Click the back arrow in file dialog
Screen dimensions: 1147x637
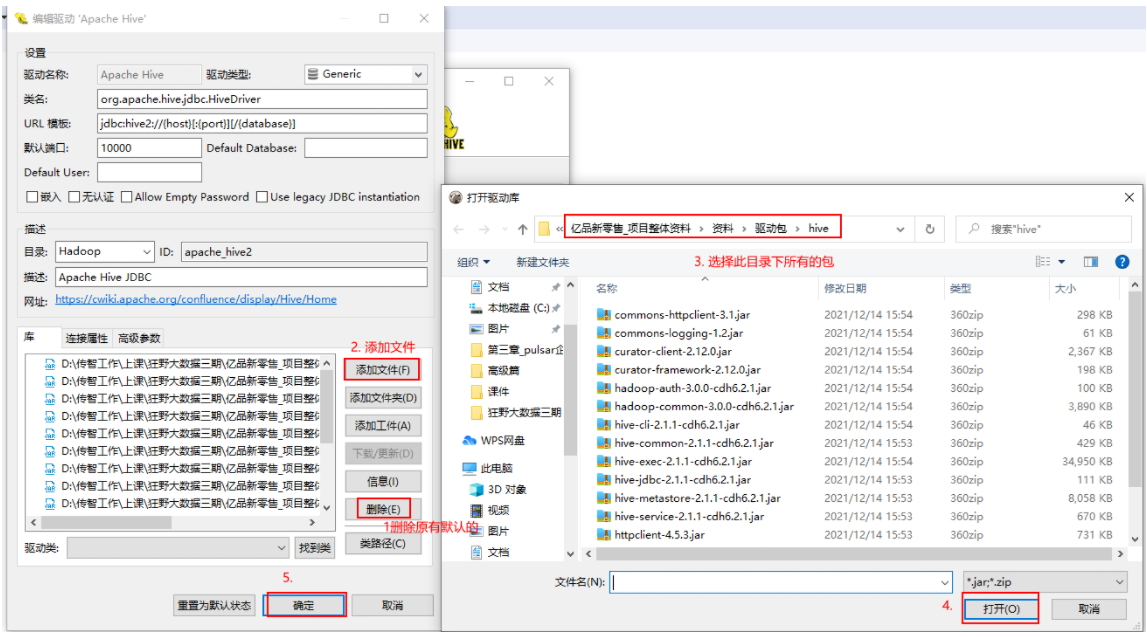click(459, 229)
